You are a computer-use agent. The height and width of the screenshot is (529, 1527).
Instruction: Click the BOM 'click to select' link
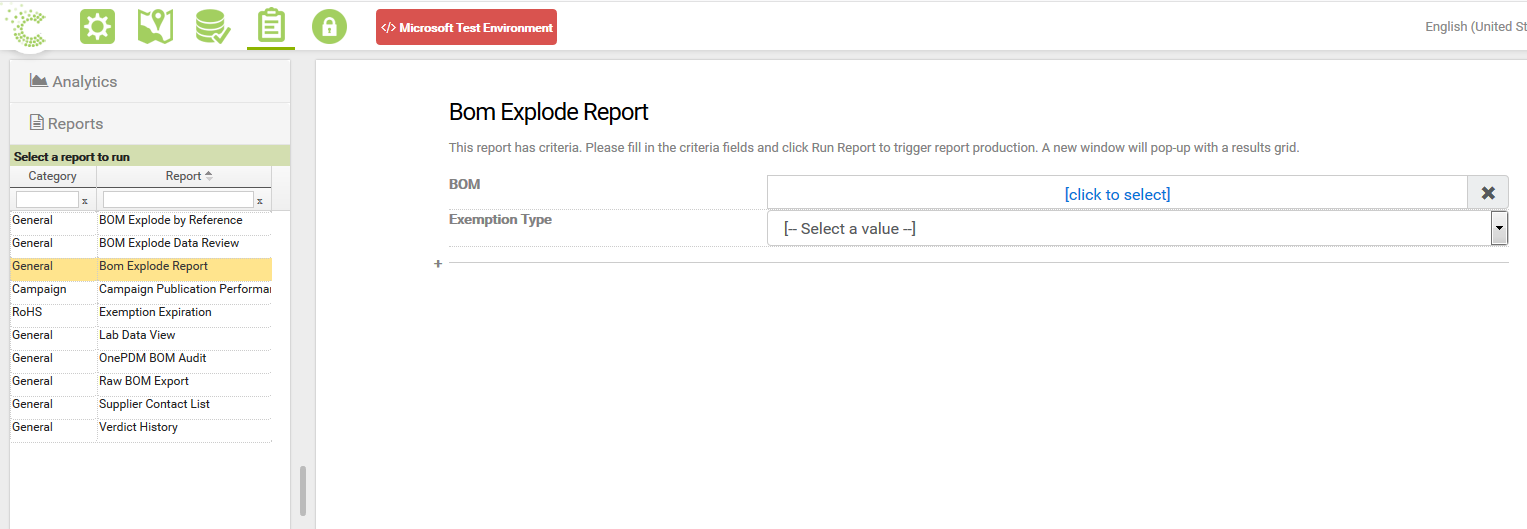tap(1117, 194)
